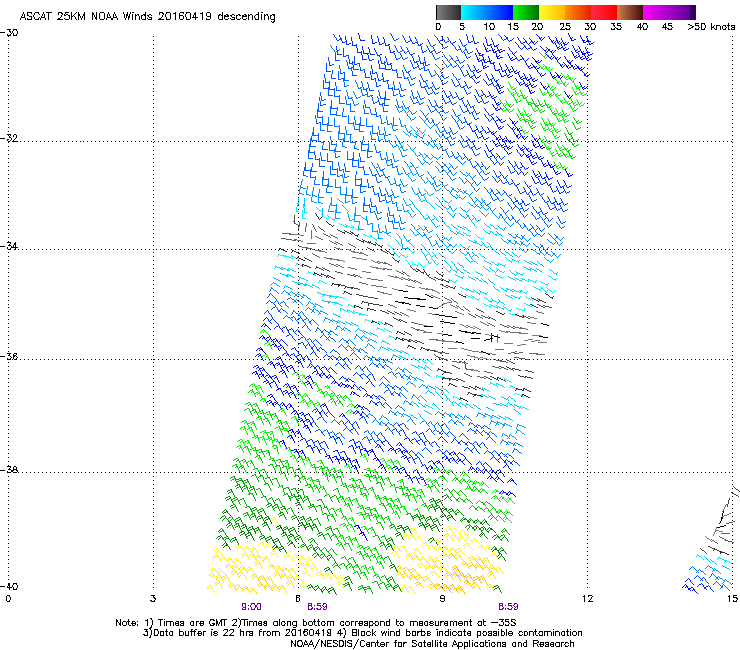Click the '-40' latitude axis label
The image size is (740, 650).
click(9, 586)
